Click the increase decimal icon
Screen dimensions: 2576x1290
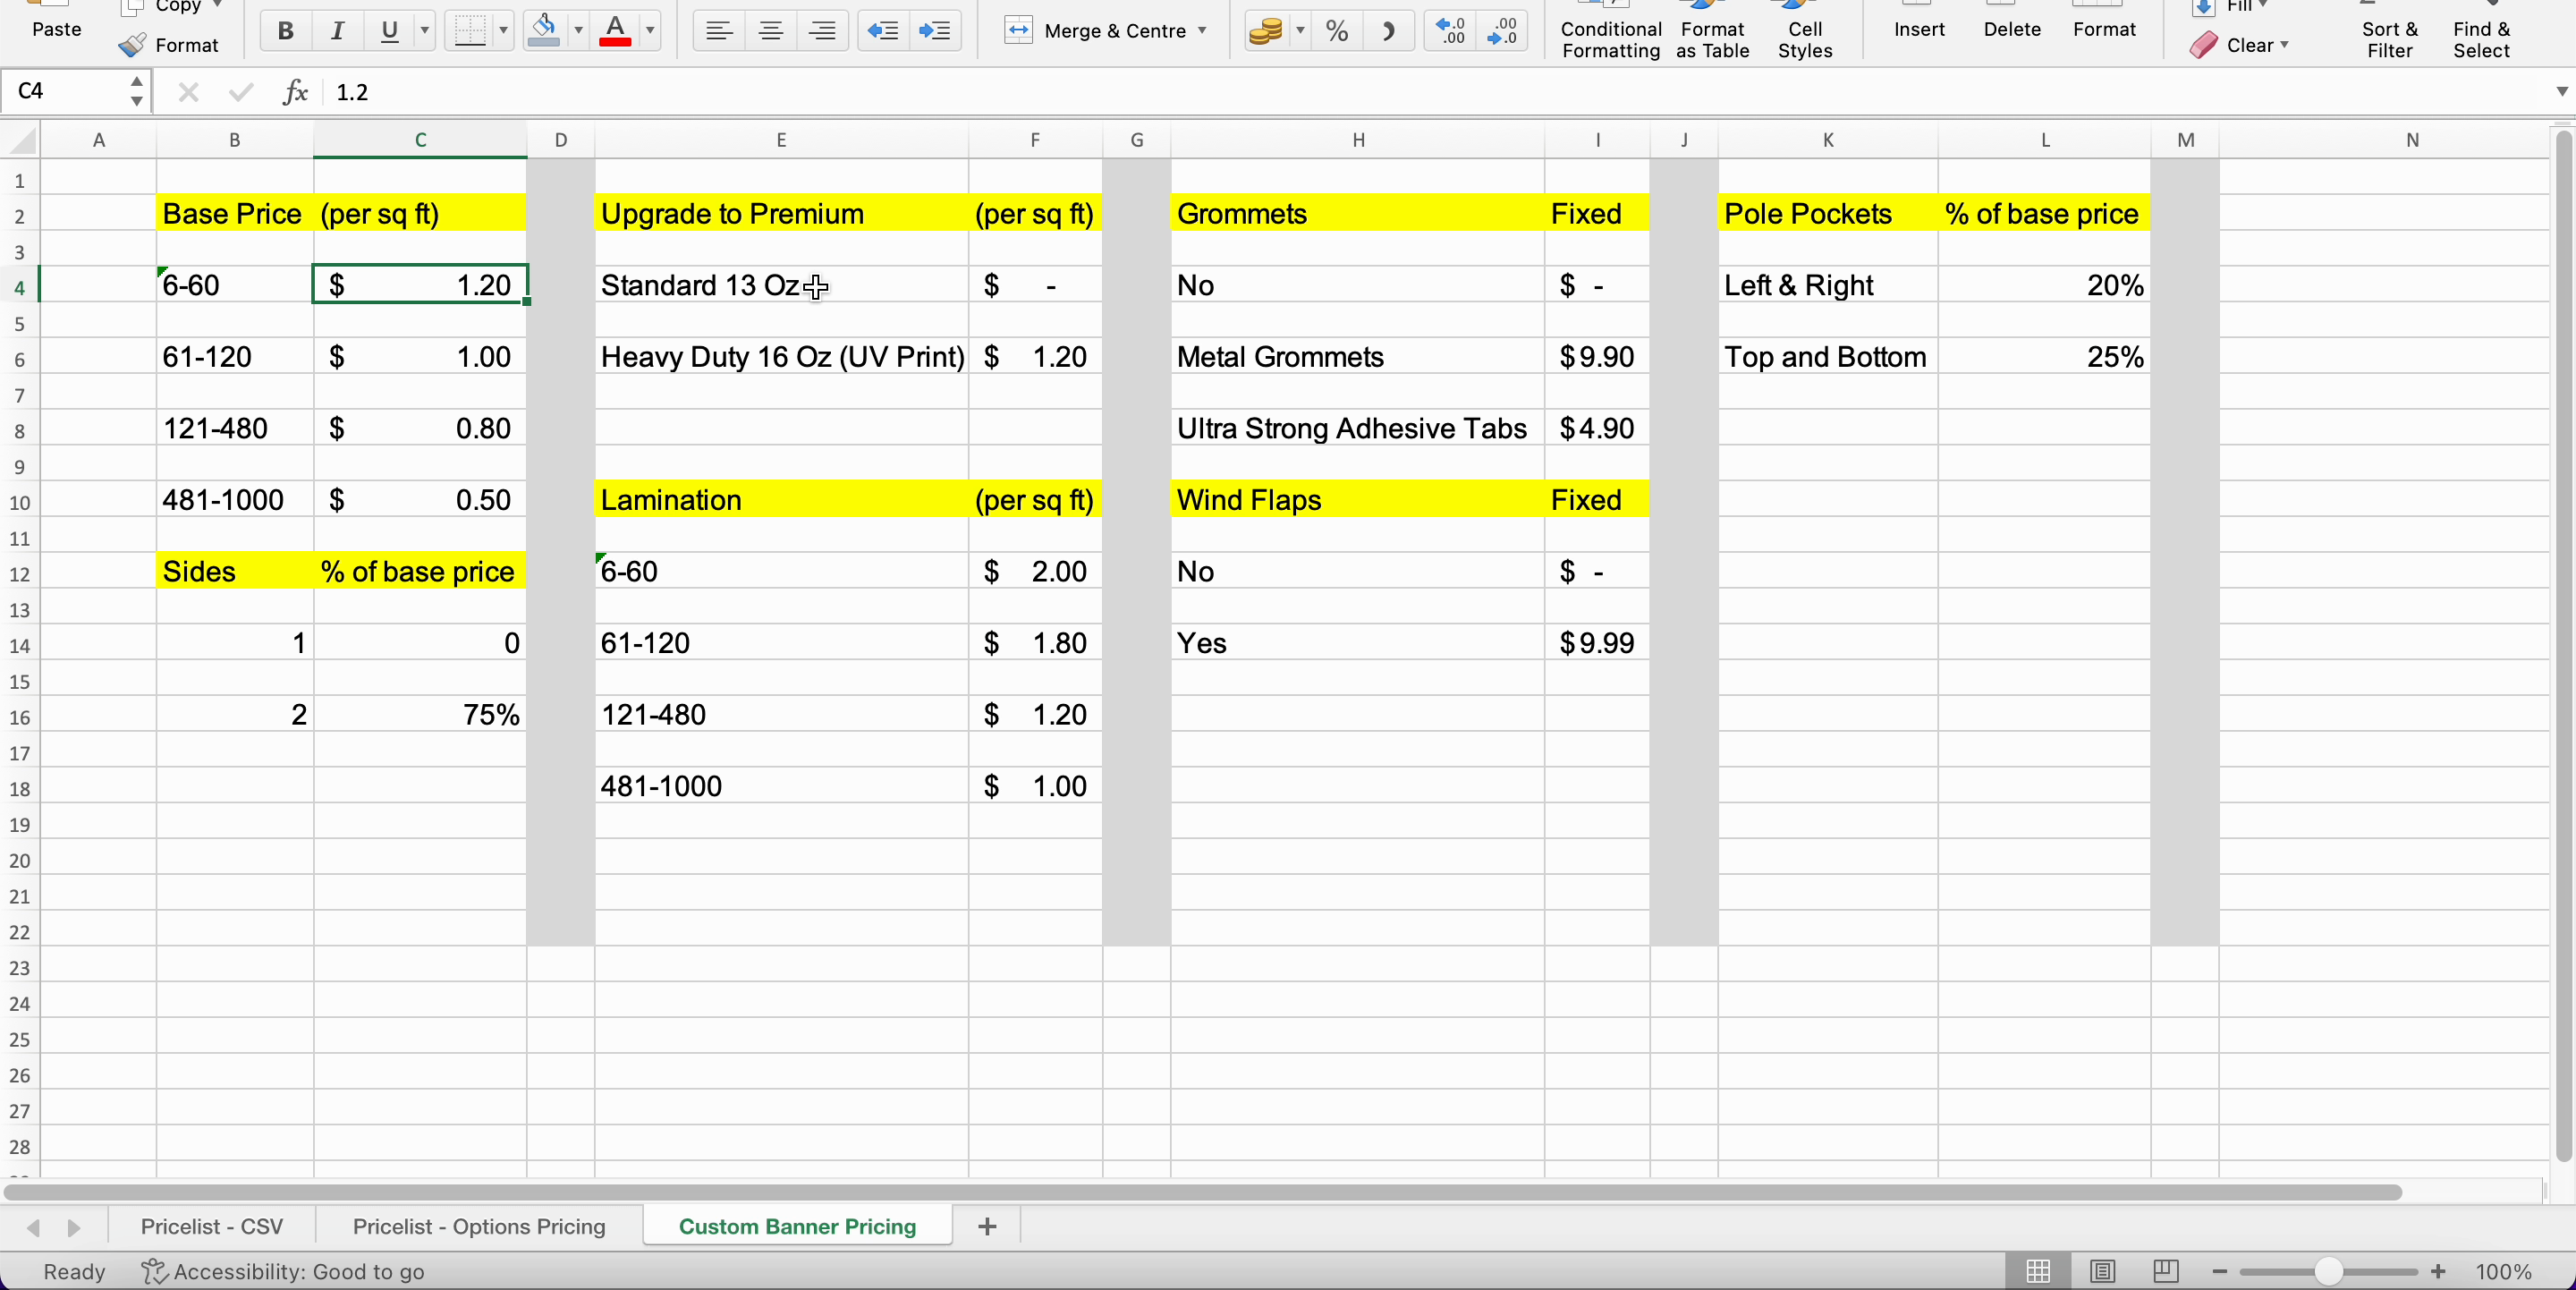[1449, 31]
